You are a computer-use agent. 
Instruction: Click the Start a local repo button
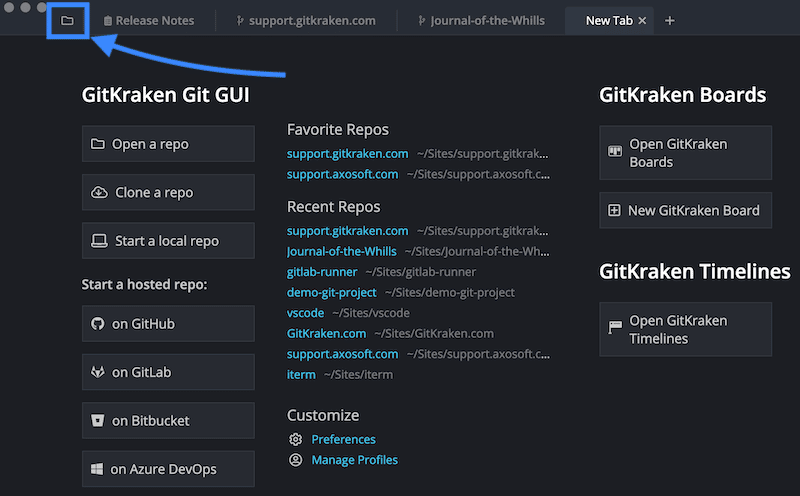pos(168,241)
